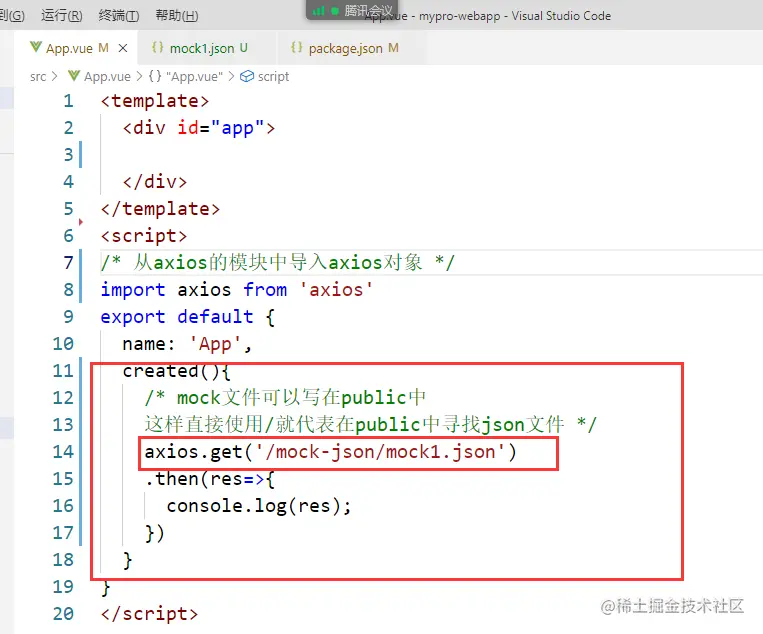
Task: Expand breadcrumb chevron before script
Action: click(231, 76)
